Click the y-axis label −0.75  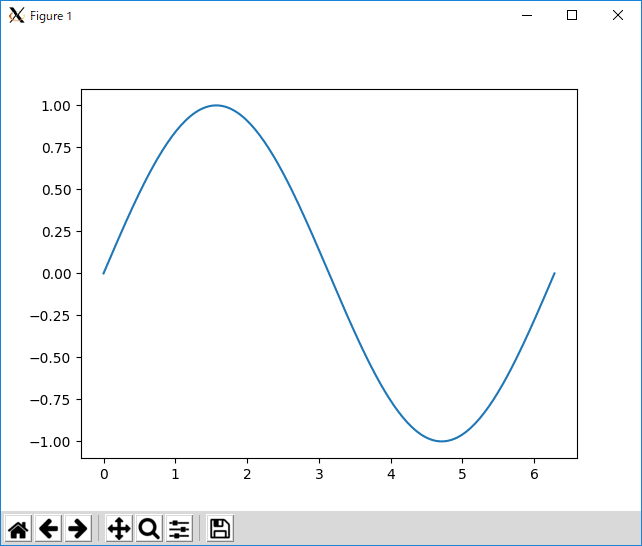[x=50, y=400]
